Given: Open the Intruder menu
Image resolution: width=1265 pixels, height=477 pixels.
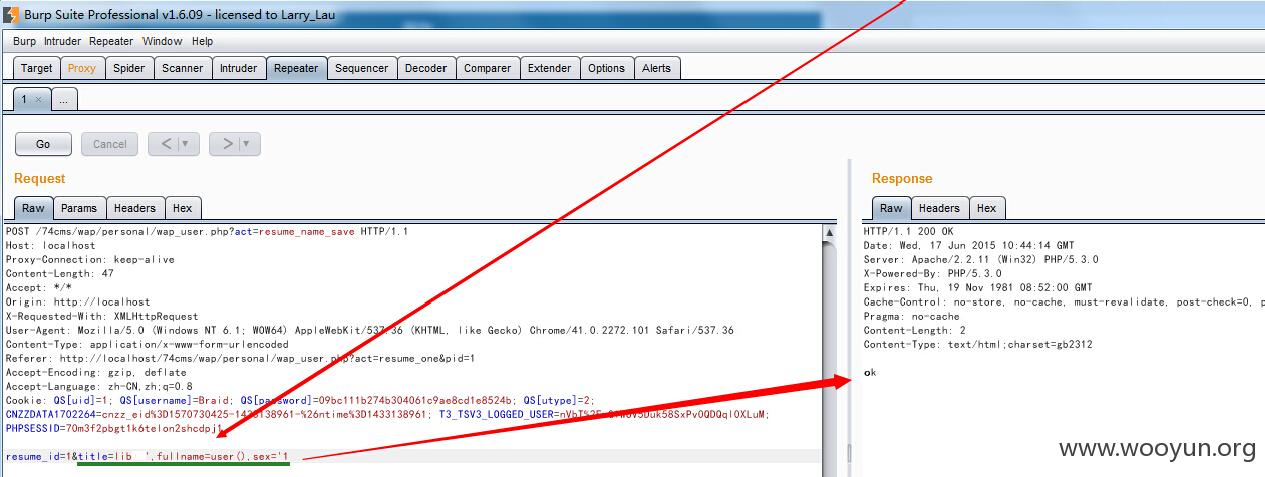Looking at the screenshot, I should [62, 41].
